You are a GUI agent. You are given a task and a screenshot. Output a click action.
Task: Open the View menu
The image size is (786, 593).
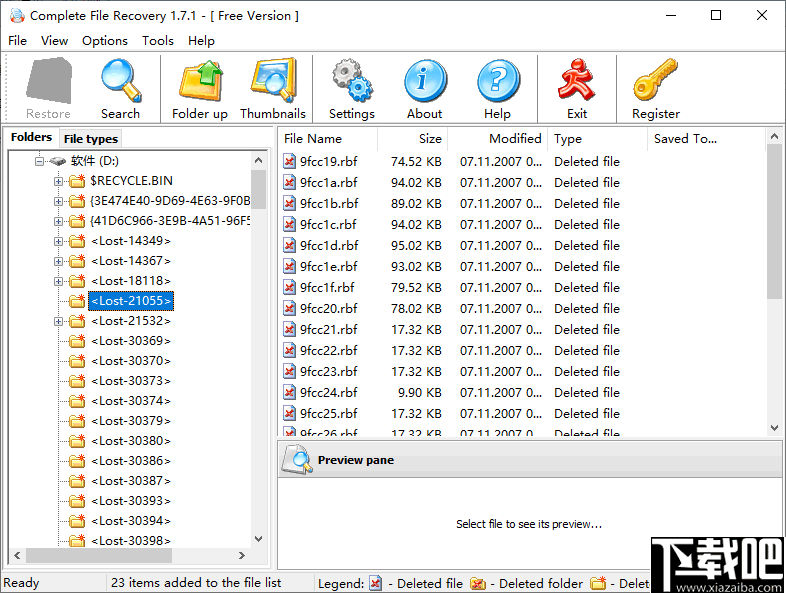pyautogui.click(x=54, y=41)
